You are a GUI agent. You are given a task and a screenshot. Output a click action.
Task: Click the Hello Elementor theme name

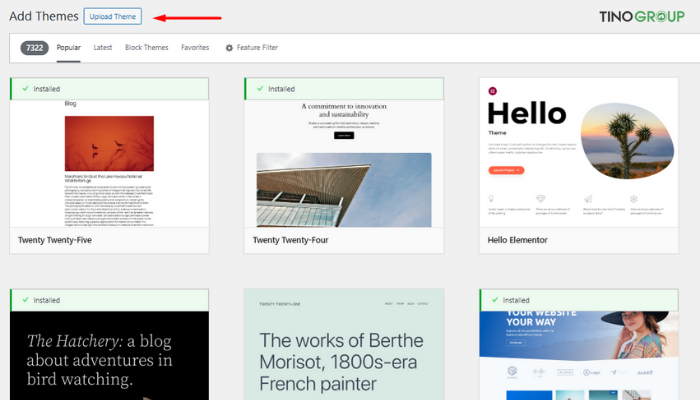[517, 240]
